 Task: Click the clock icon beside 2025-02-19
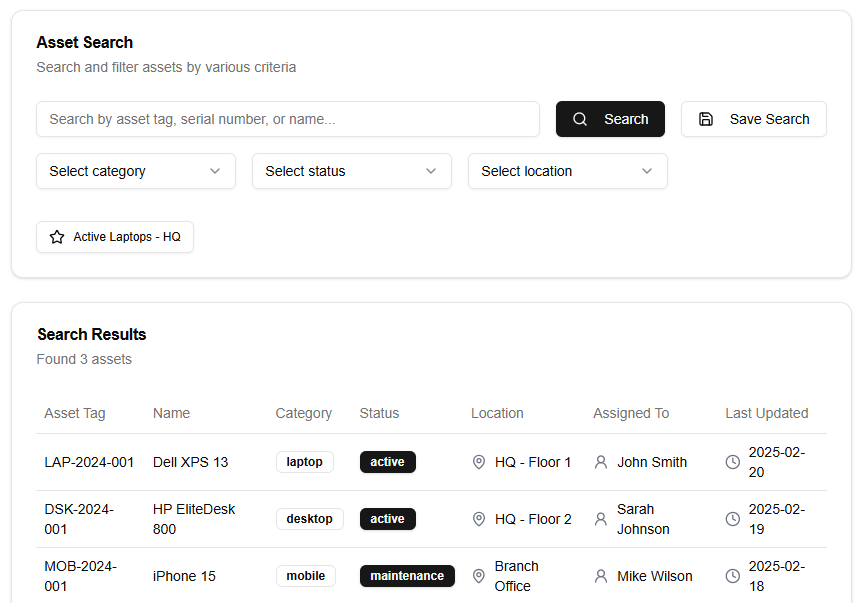(733, 519)
